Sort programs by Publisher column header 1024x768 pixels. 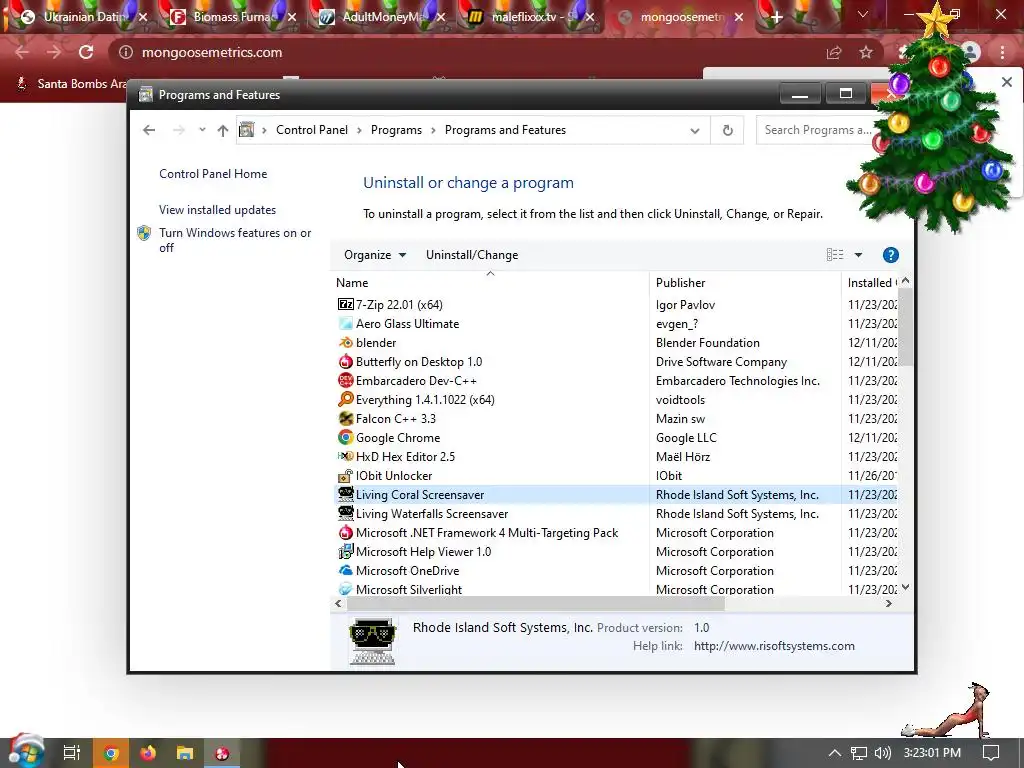click(745, 283)
